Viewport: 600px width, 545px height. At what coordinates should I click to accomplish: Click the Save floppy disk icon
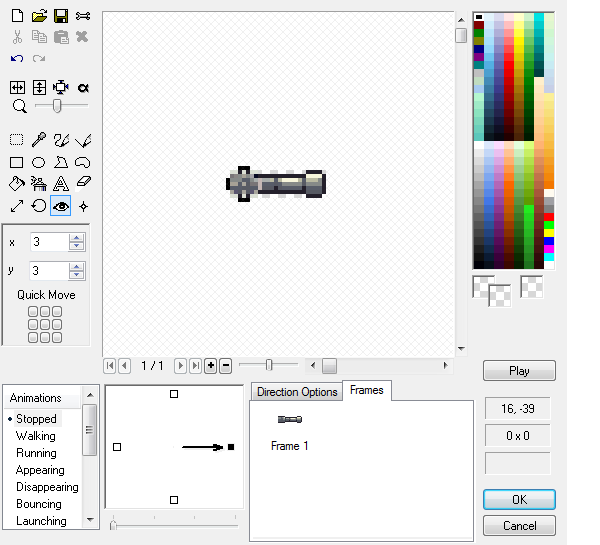tap(61, 16)
